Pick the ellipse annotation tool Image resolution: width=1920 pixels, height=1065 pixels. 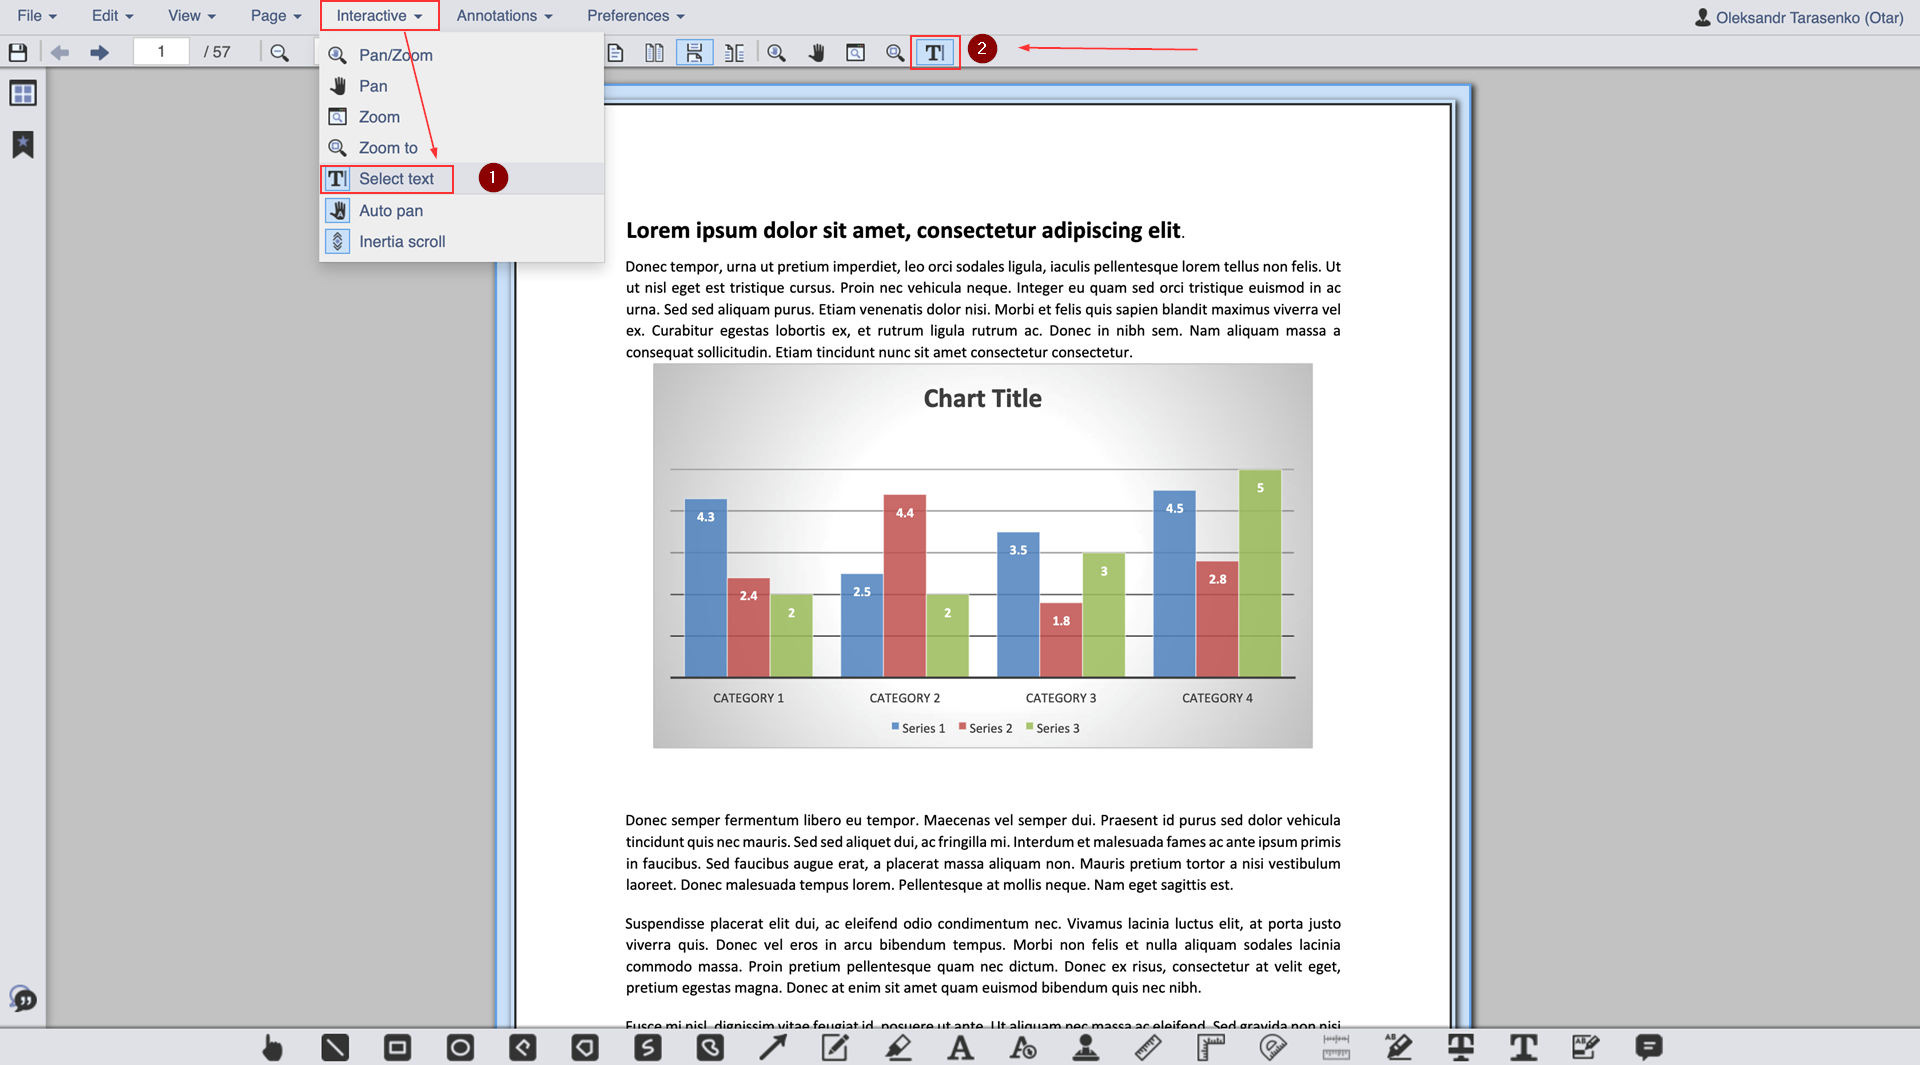460,1047
